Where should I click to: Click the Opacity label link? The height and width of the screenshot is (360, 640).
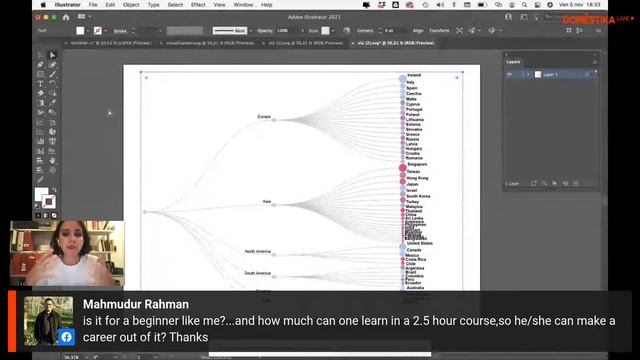coord(265,31)
